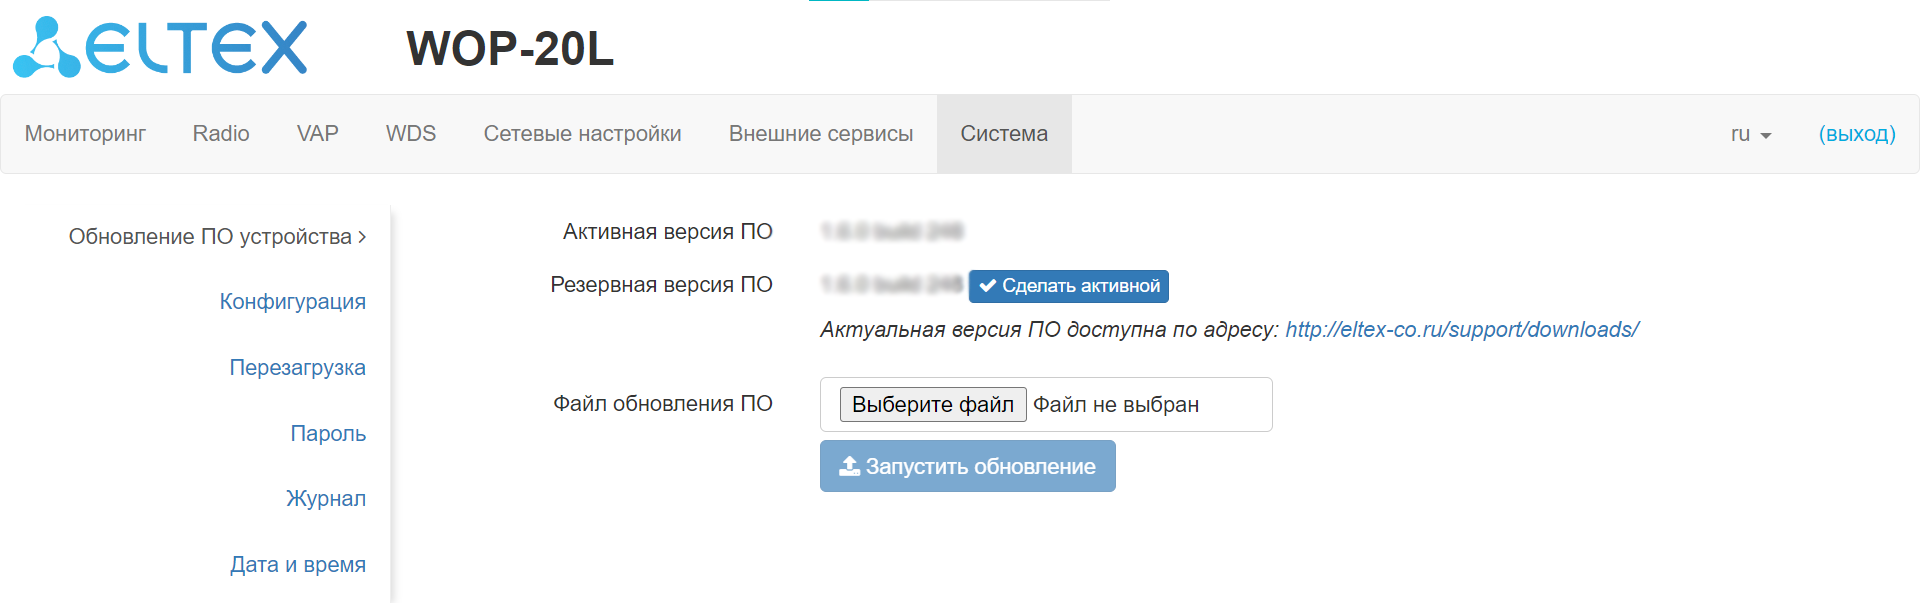Select the WDS tab
This screenshot has height=603, width=1920.
coord(411,134)
